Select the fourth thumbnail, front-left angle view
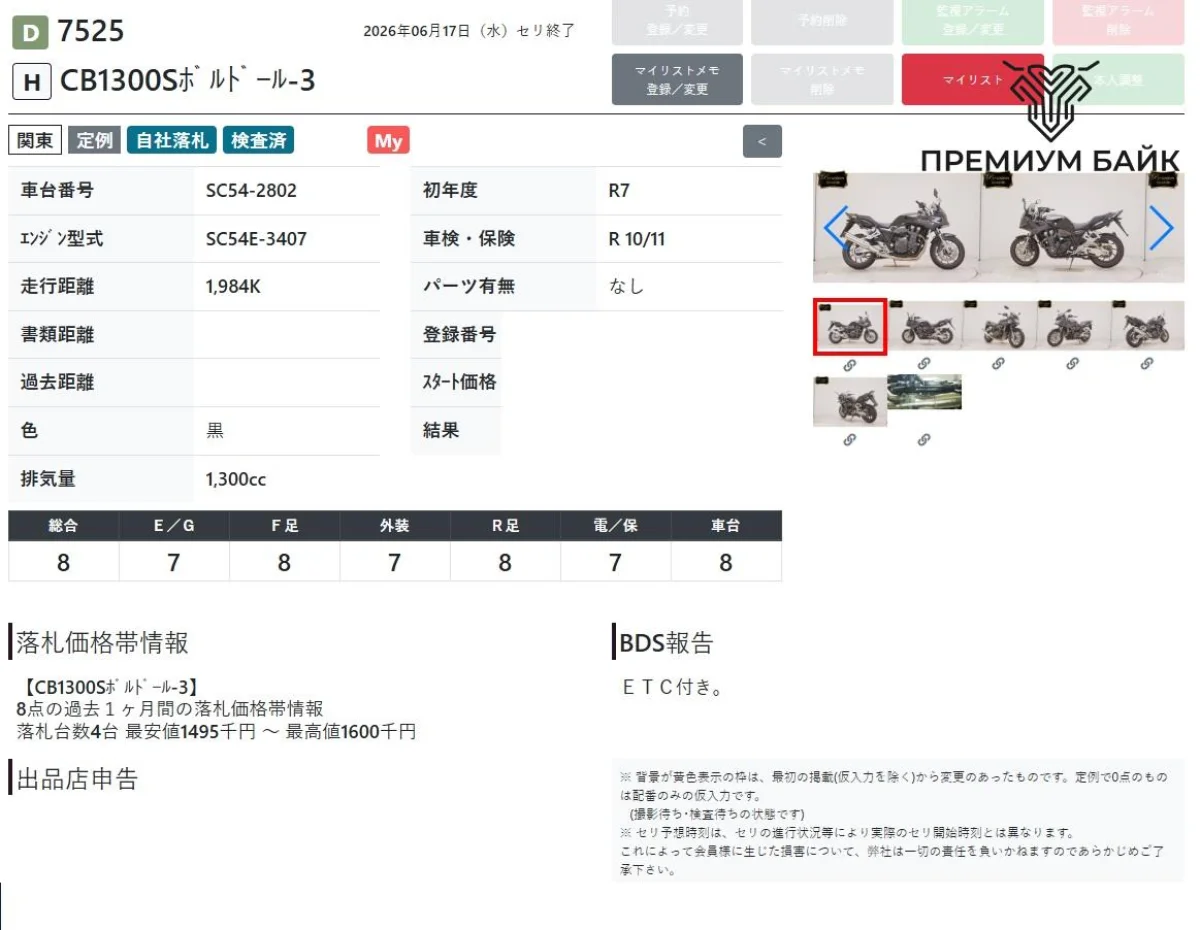This screenshot has height=930, width=1200. (1073, 326)
